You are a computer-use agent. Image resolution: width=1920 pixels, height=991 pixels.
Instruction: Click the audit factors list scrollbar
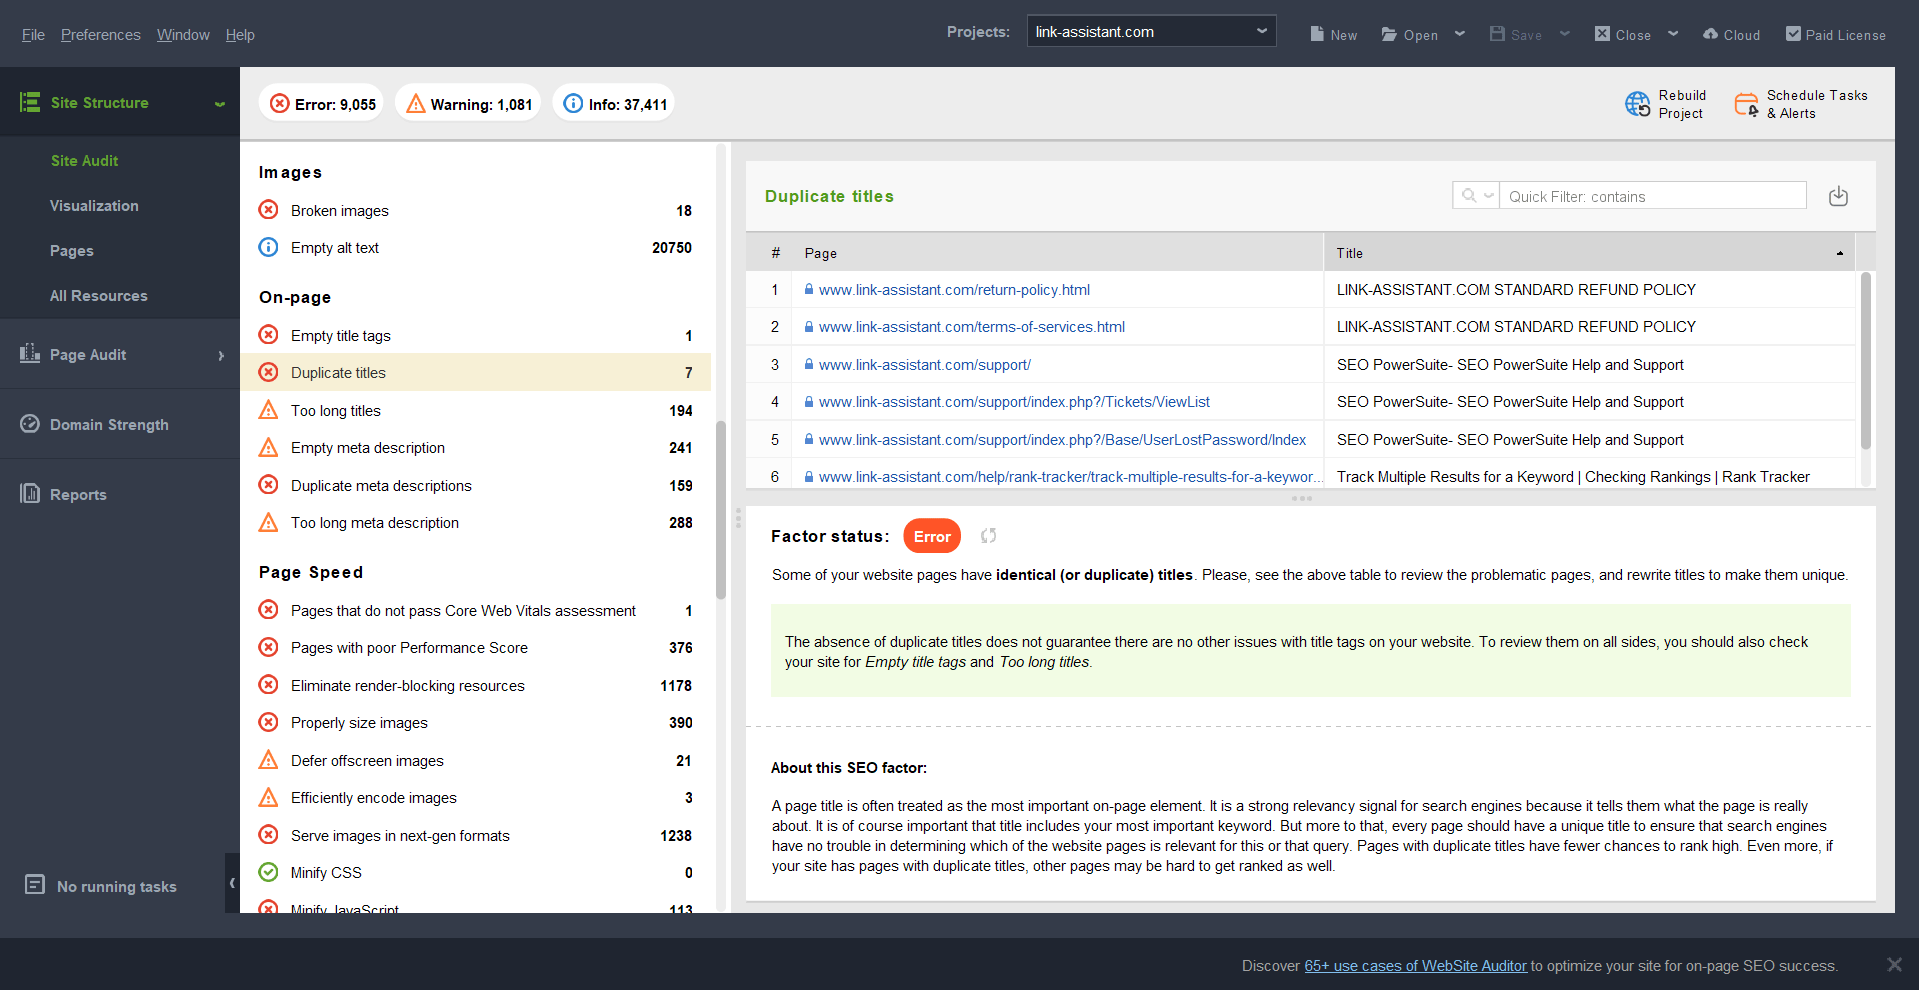tap(721, 509)
